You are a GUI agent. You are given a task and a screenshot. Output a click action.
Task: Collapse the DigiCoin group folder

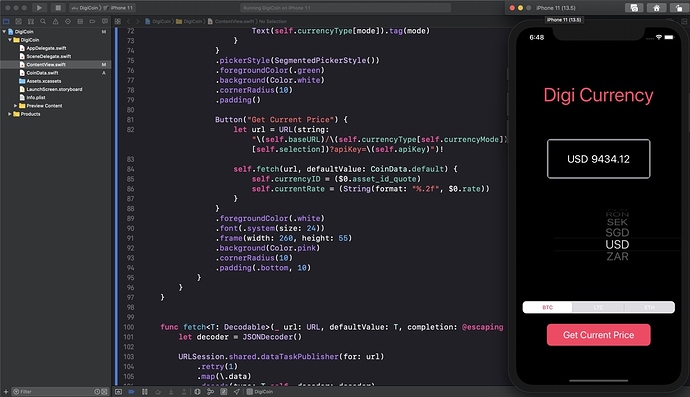pos(10,40)
